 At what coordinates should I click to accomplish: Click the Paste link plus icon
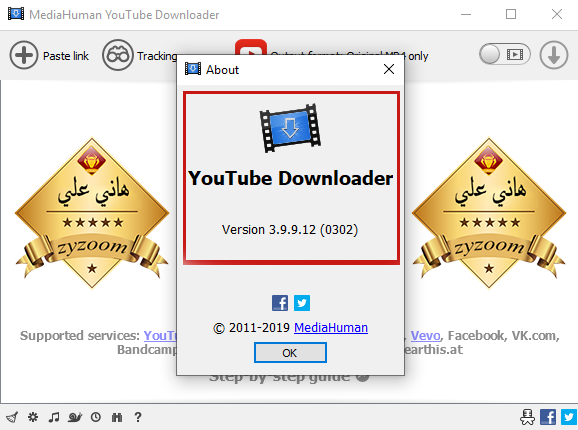[x=24, y=55]
